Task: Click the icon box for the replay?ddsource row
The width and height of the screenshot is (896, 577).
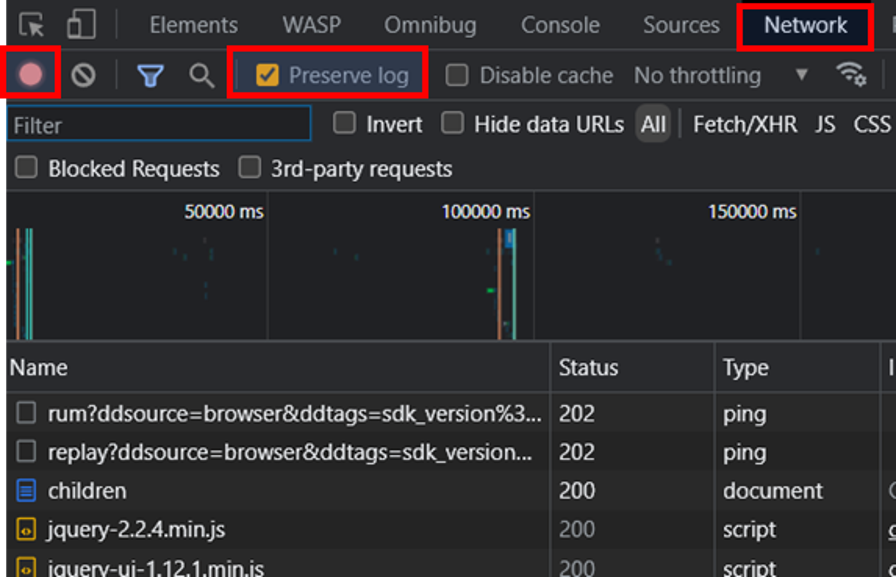Action: click(26, 451)
